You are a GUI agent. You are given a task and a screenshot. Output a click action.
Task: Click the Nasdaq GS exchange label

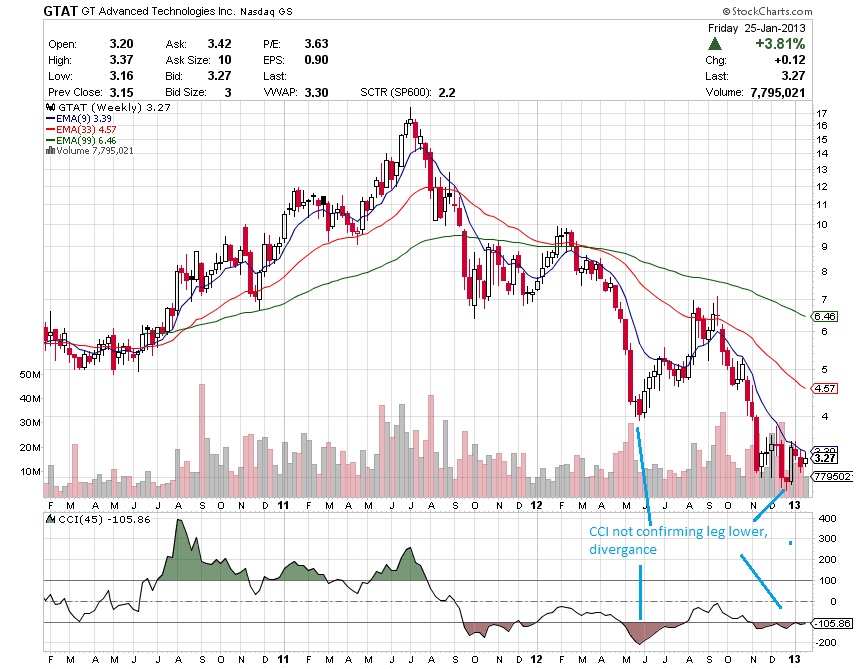[266, 12]
